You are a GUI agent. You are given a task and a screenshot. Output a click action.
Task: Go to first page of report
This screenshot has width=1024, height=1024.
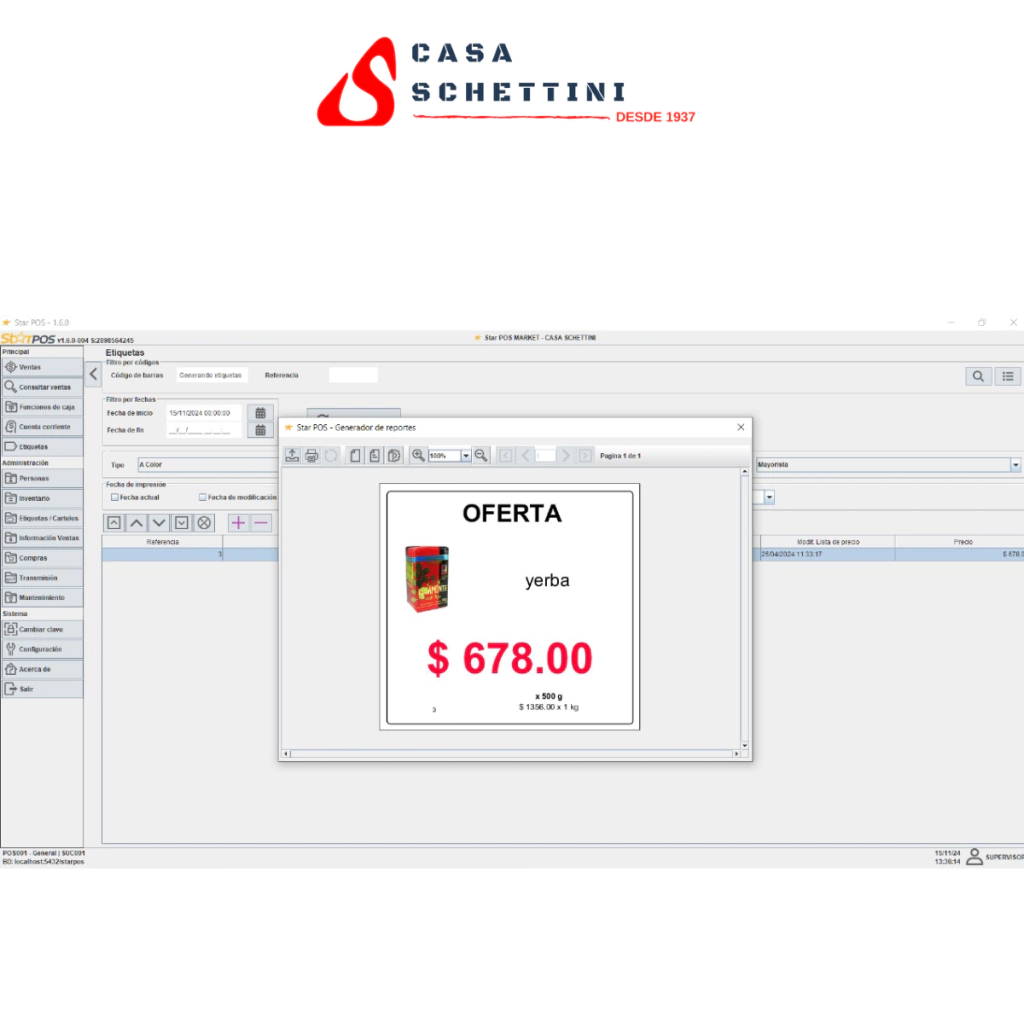[505, 456]
